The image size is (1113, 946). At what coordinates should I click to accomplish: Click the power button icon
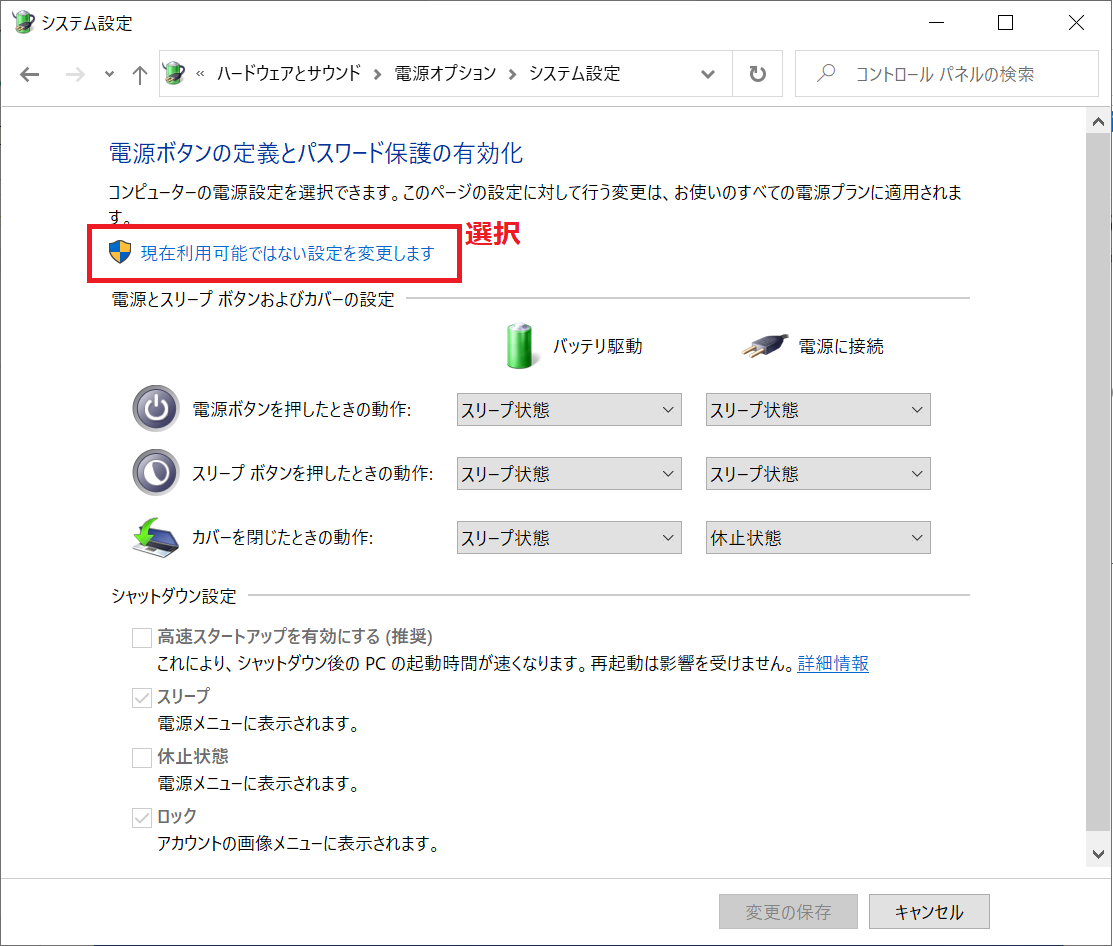pos(155,409)
